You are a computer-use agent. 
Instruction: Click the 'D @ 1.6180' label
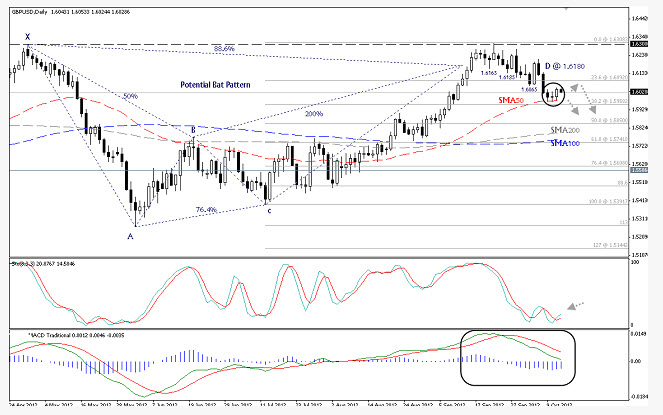565,66
